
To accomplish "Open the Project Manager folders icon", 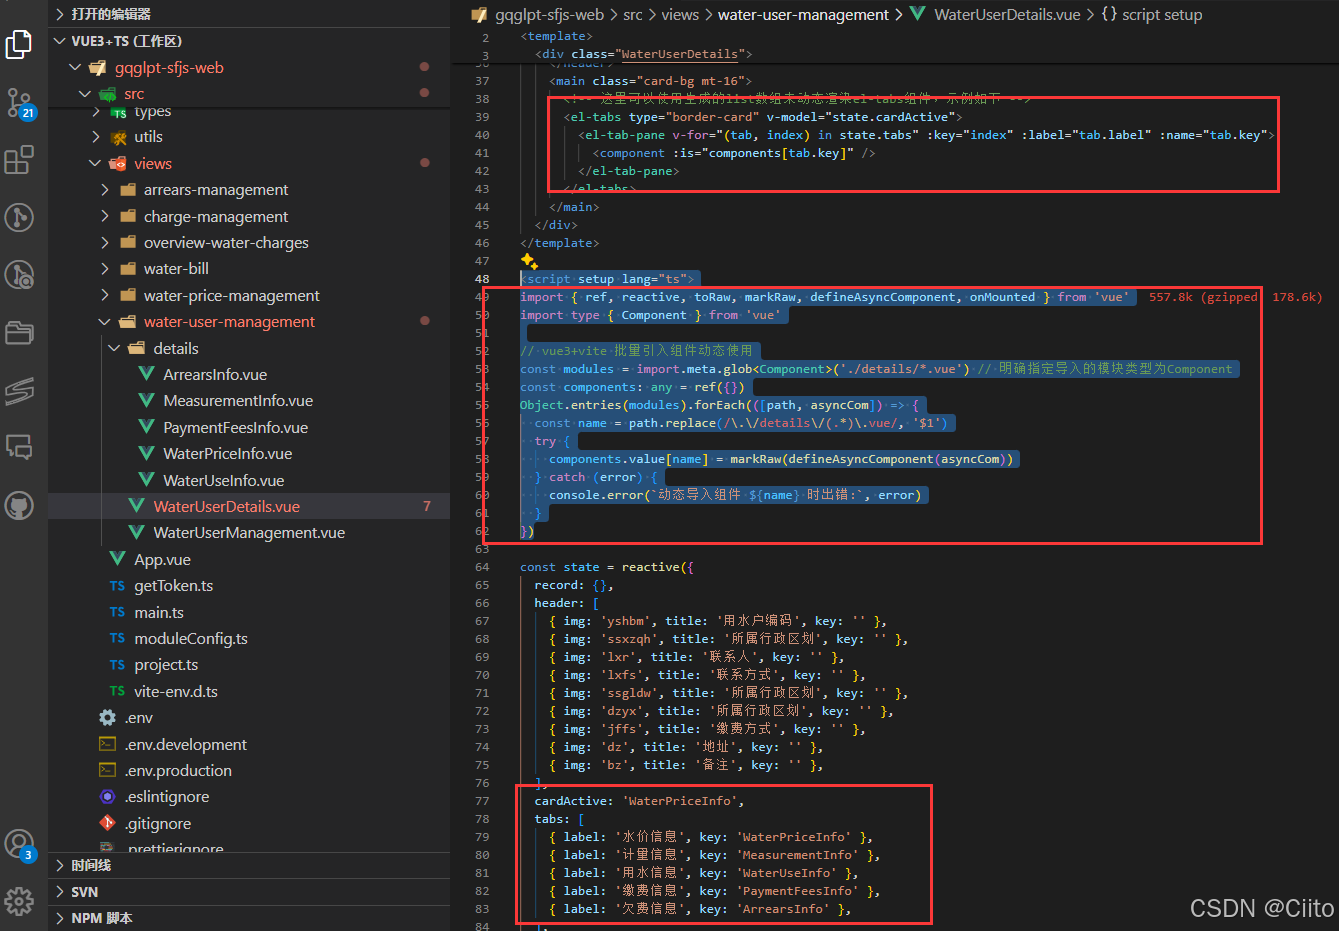I will click(19, 332).
